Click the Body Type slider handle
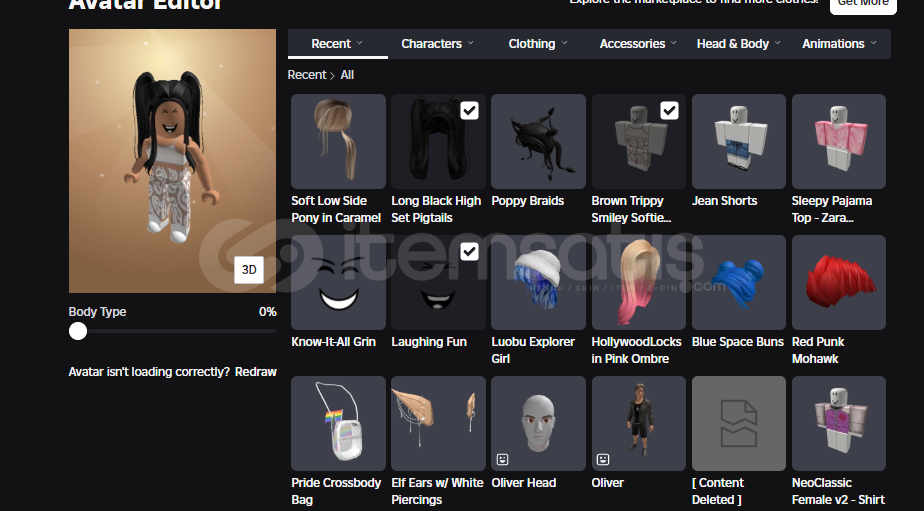924x511 pixels. (78, 331)
